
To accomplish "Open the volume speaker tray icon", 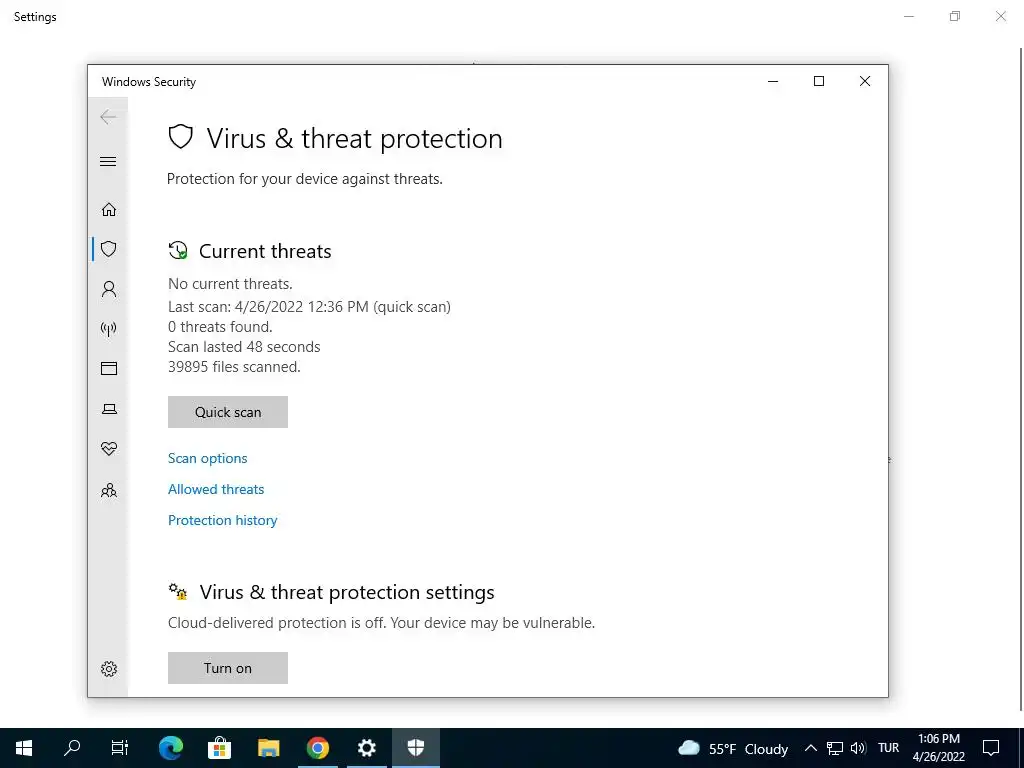I will pyautogui.click(x=858, y=748).
